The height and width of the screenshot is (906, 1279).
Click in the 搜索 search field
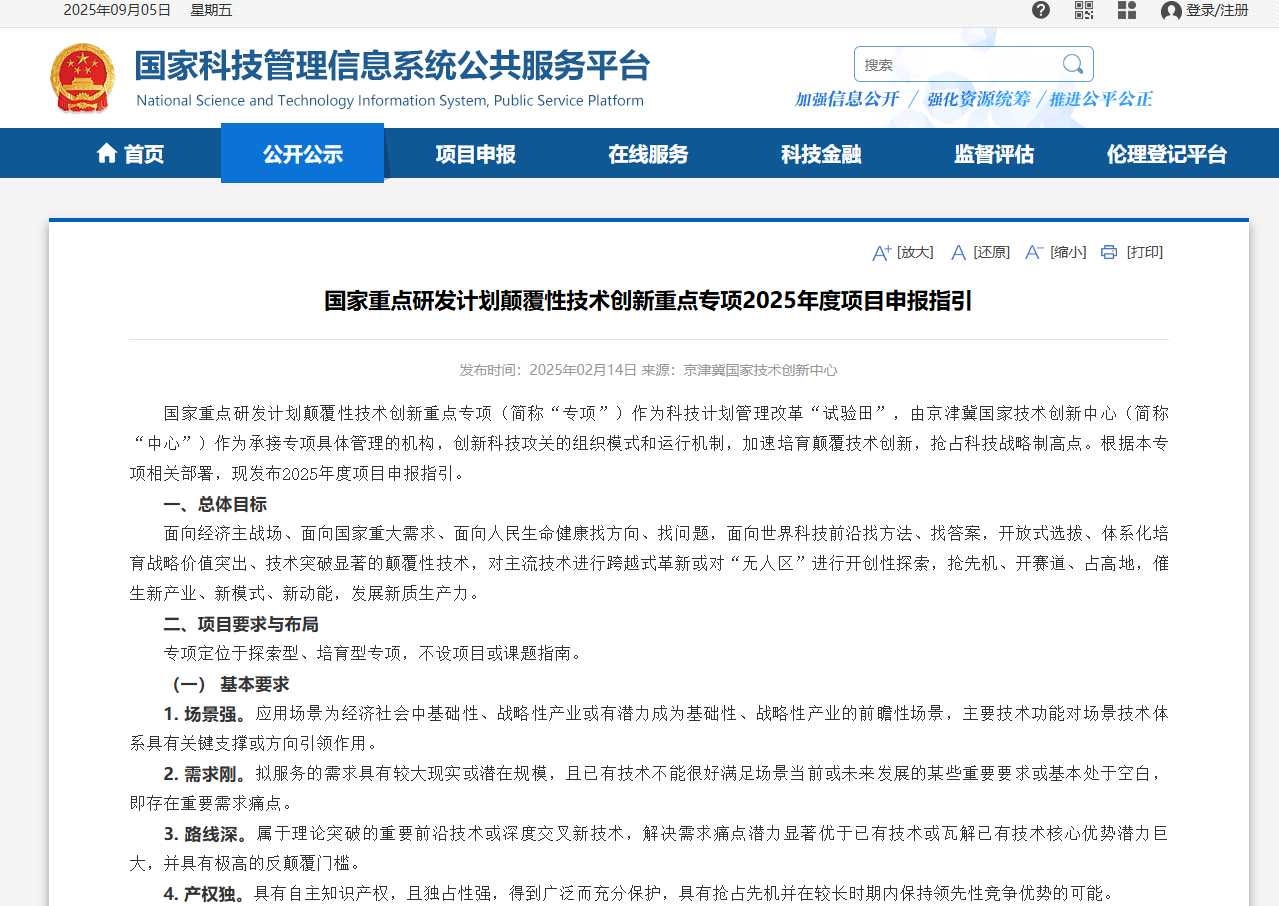955,64
